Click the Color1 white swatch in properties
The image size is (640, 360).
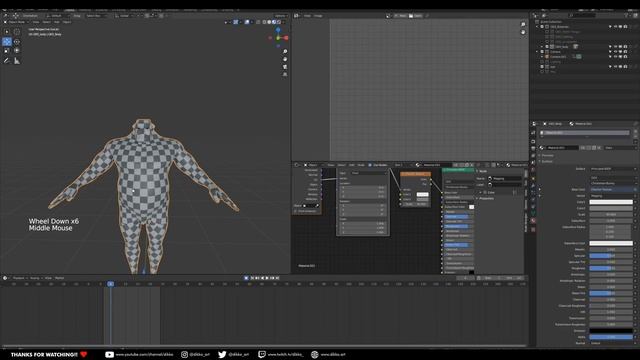(x=611, y=202)
